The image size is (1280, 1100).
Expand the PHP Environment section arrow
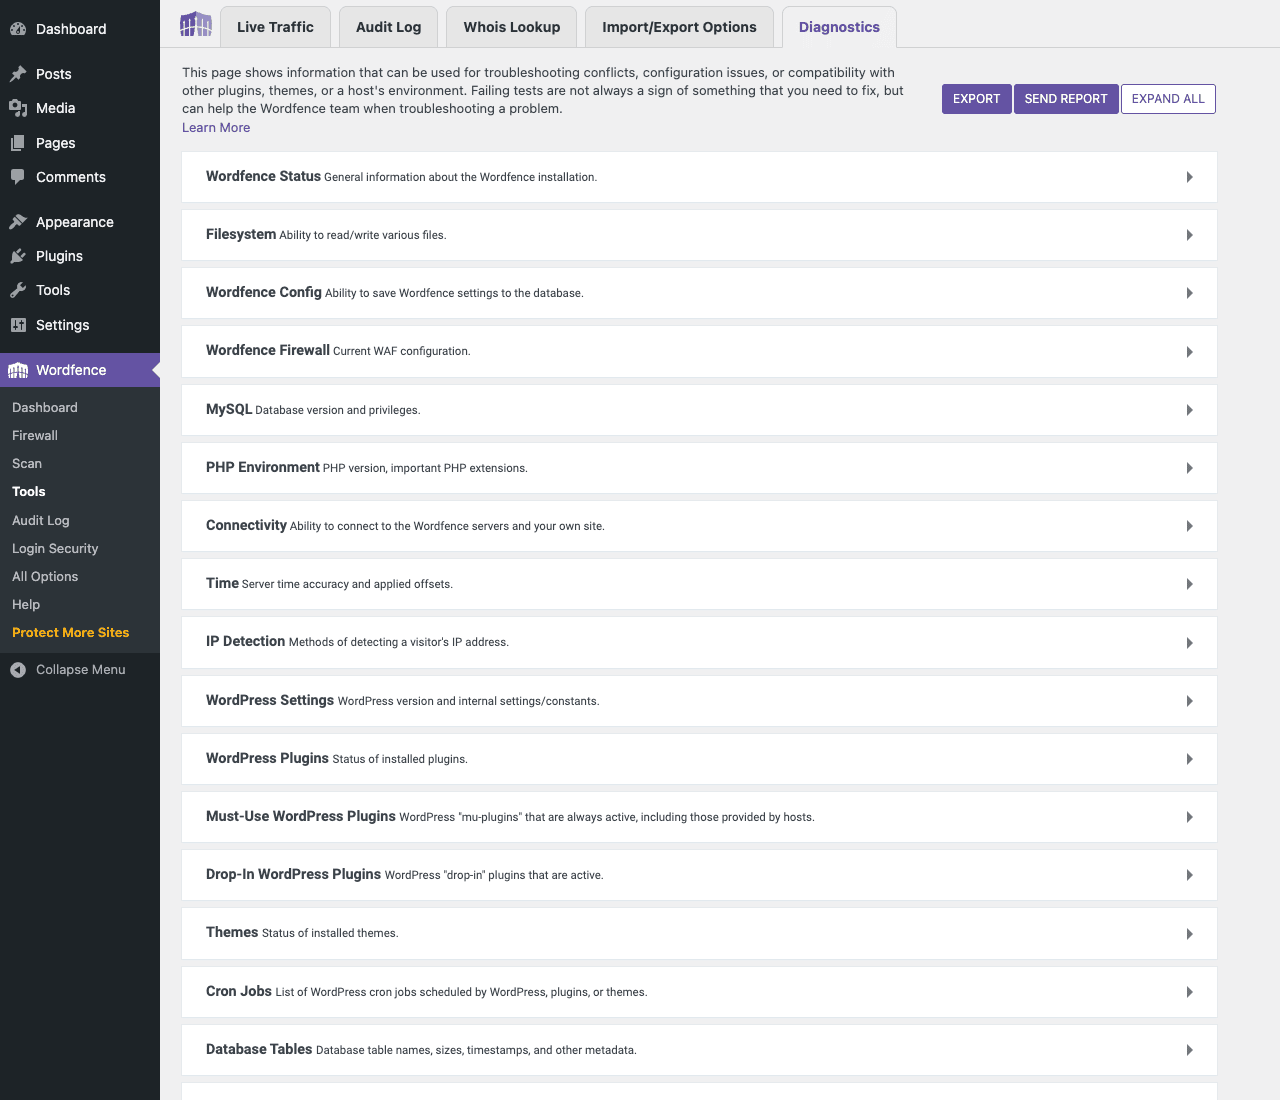pos(1190,468)
